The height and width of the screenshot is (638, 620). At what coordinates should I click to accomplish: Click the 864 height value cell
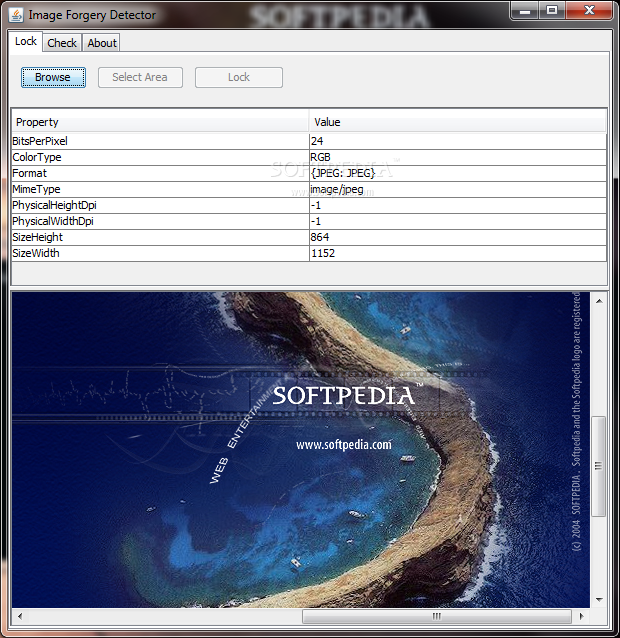point(458,237)
